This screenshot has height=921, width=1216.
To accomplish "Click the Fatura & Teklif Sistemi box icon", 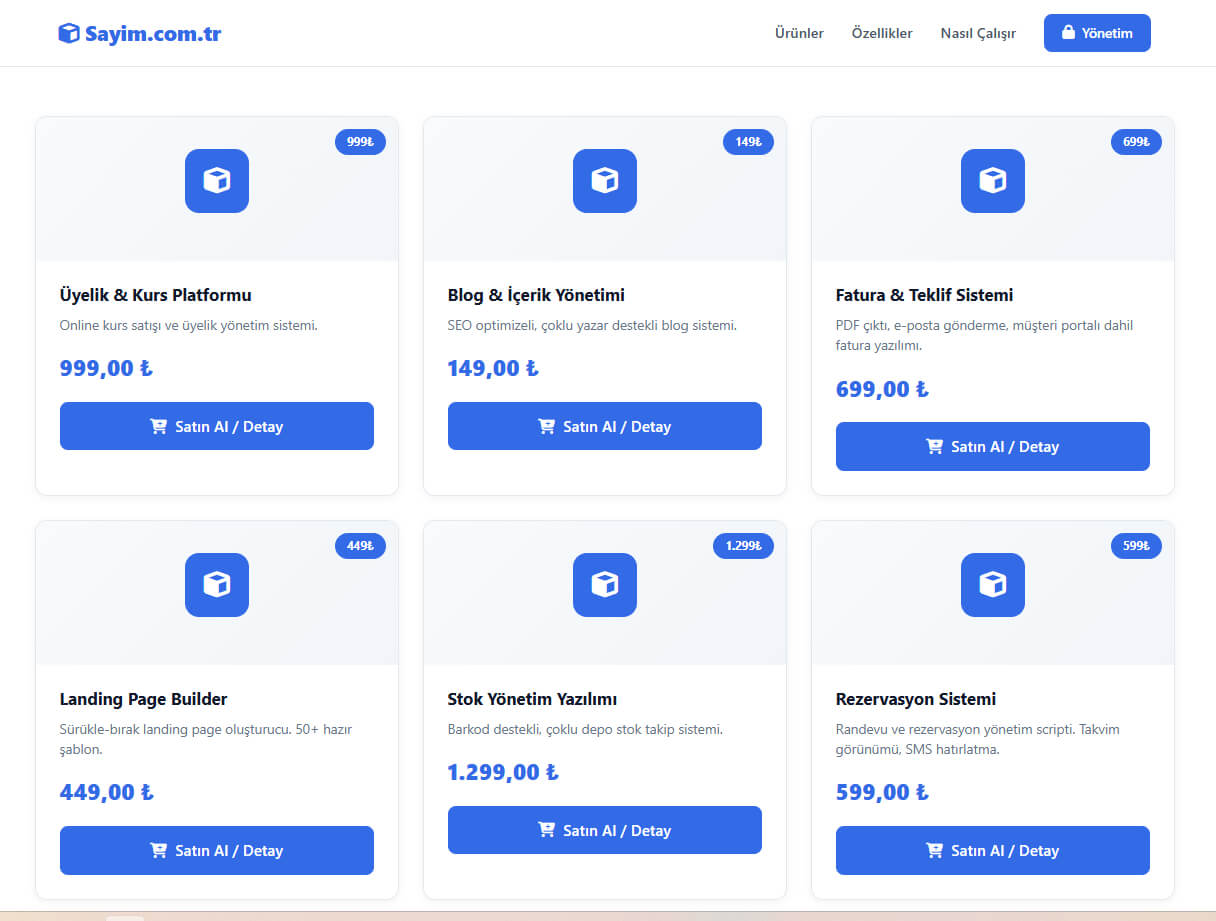I will tap(993, 181).
